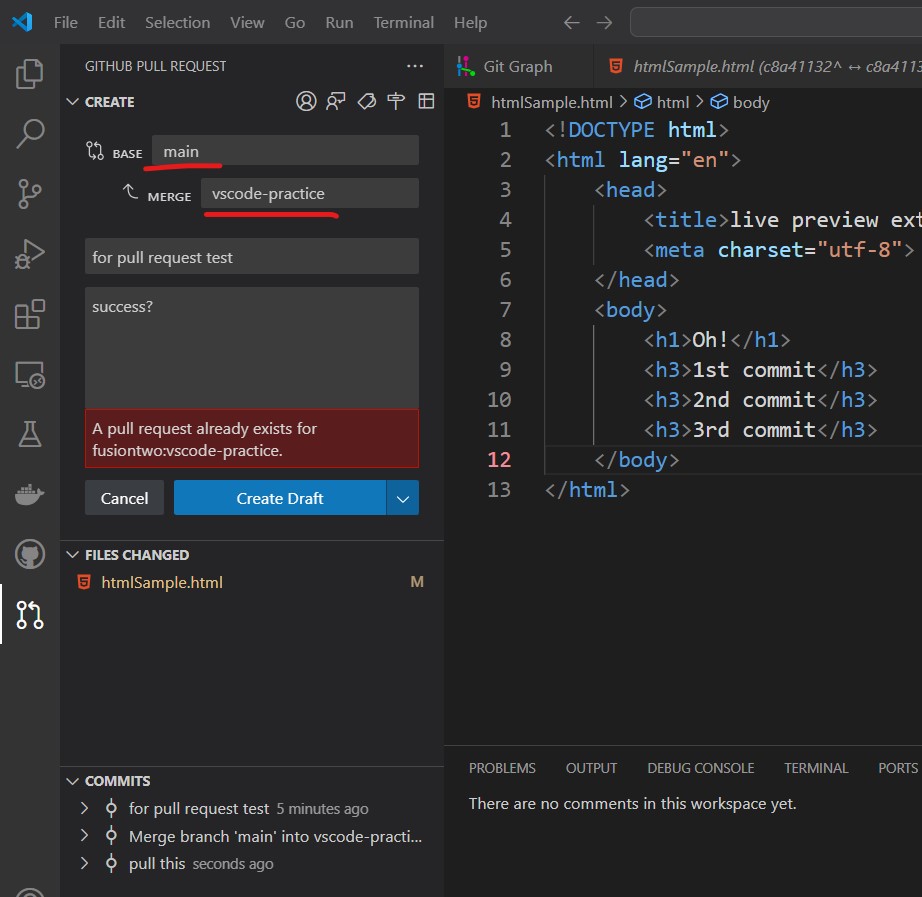Add project using the table icon
The image size is (922, 897).
coord(426,101)
